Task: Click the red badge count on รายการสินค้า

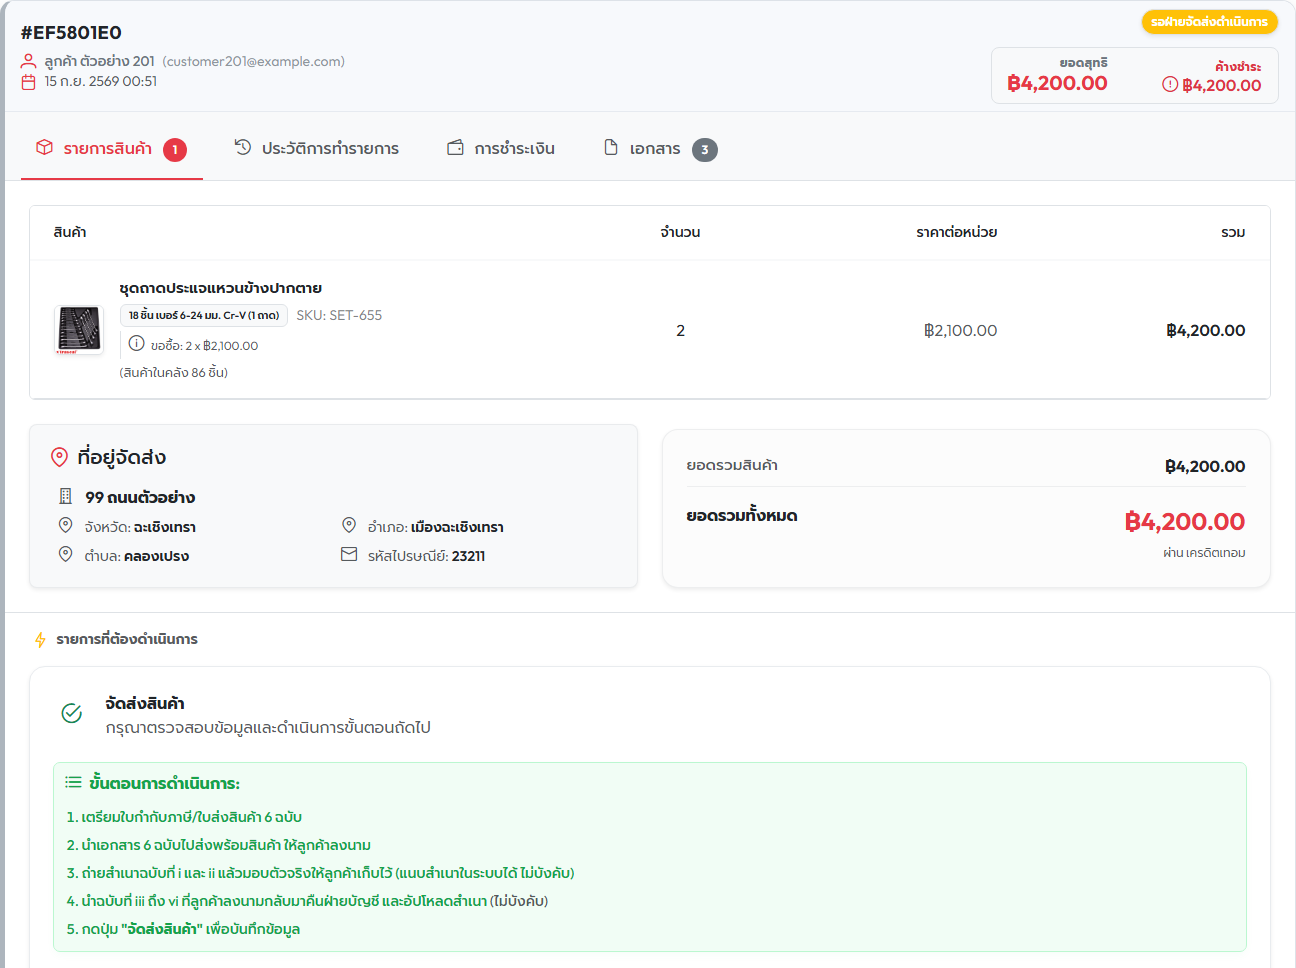Action: click(x=175, y=150)
